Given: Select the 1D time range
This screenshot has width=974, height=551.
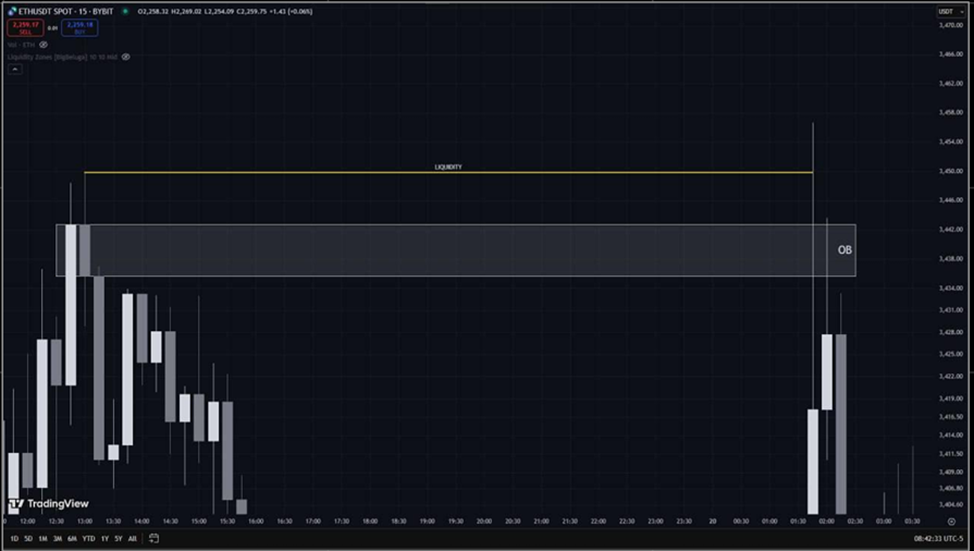Looking at the screenshot, I should [14, 538].
